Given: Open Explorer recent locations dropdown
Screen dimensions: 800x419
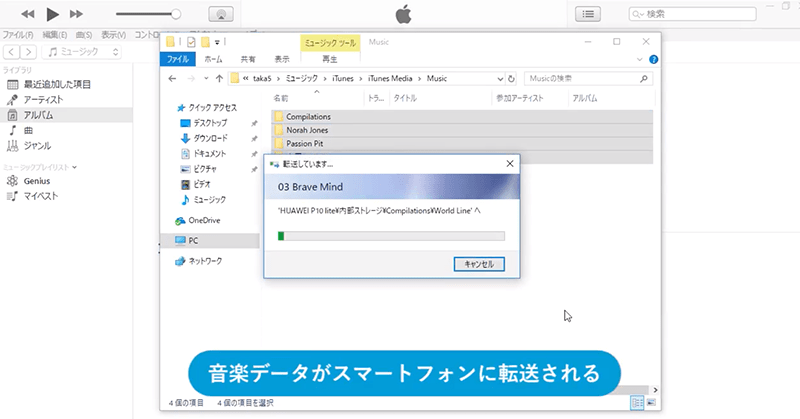Looking at the screenshot, I should (x=206, y=79).
